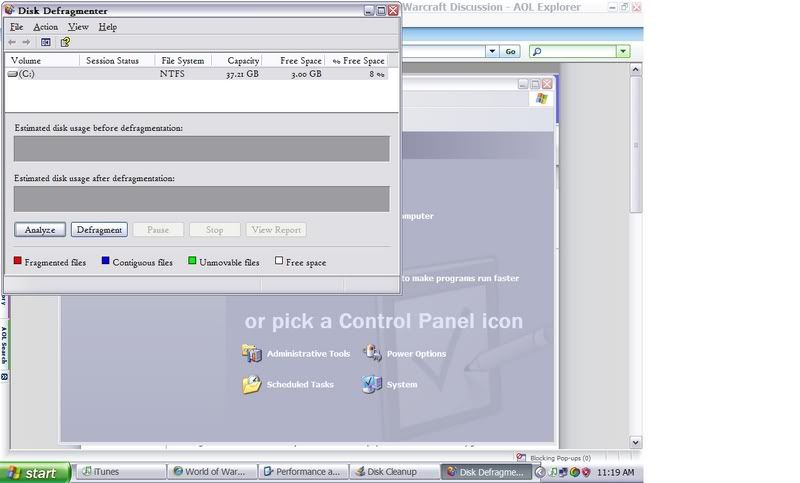Screen dimensions: 800x483
Task: Open the Power Options icon
Action: [x=372, y=353]
